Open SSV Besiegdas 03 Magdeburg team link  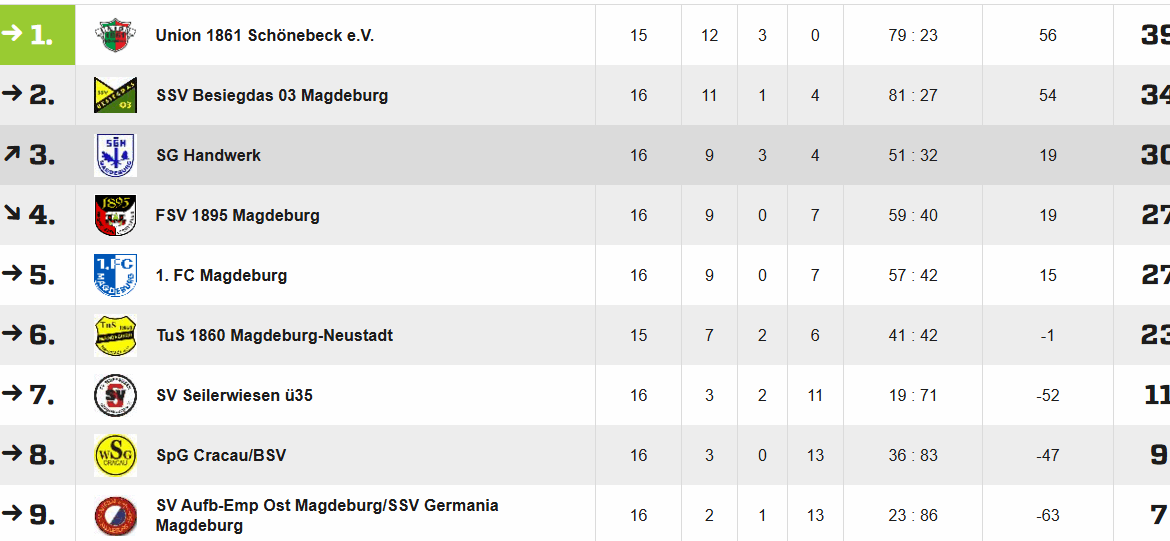[x=272, y=96]
